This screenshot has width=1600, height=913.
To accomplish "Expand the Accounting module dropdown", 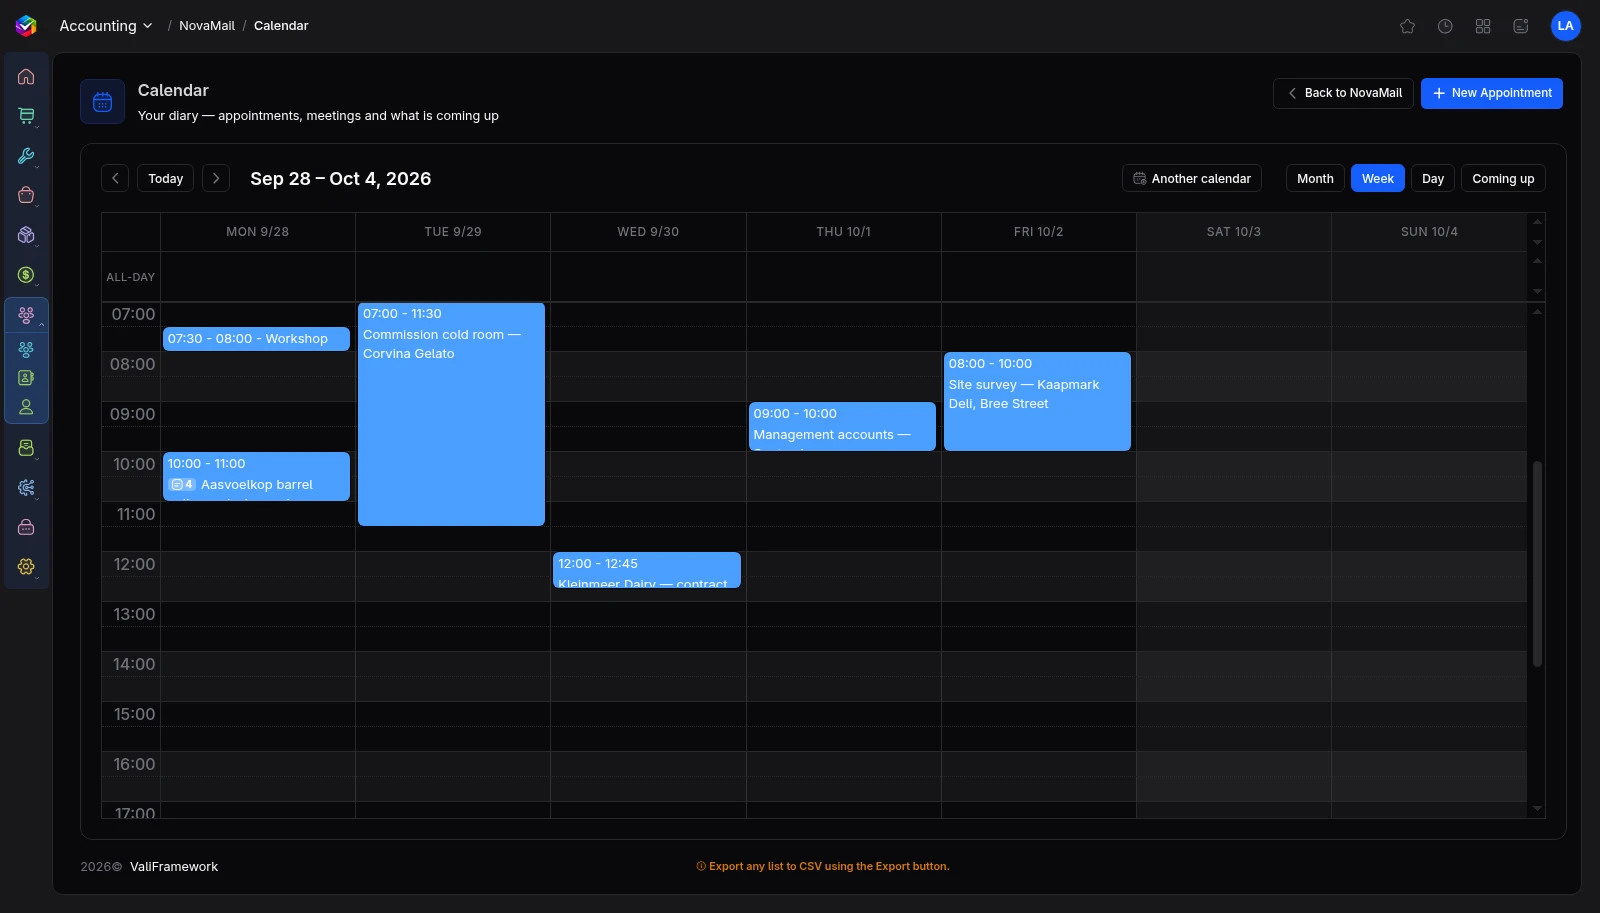I will [106, 26].
